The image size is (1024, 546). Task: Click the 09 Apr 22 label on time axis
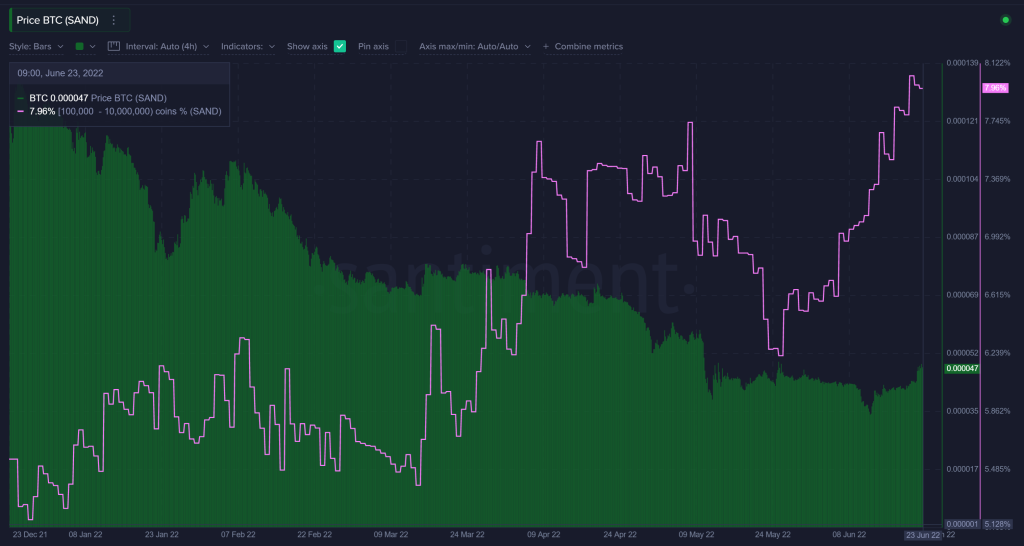[545, 535]
